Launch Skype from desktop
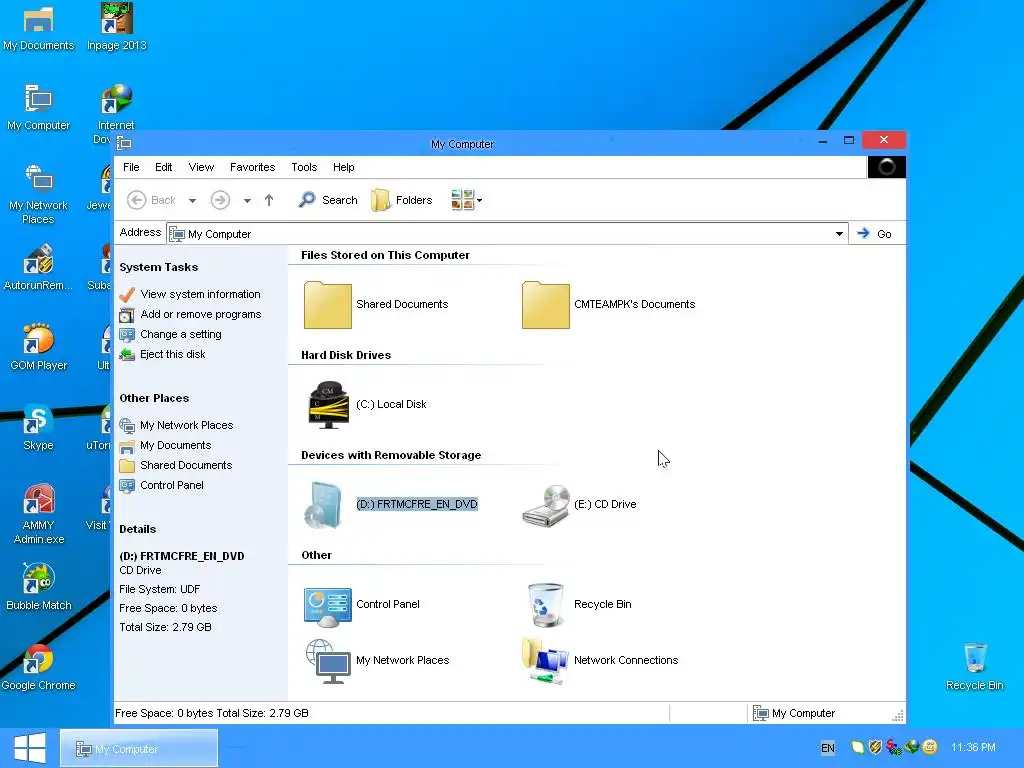 [39, 428]
